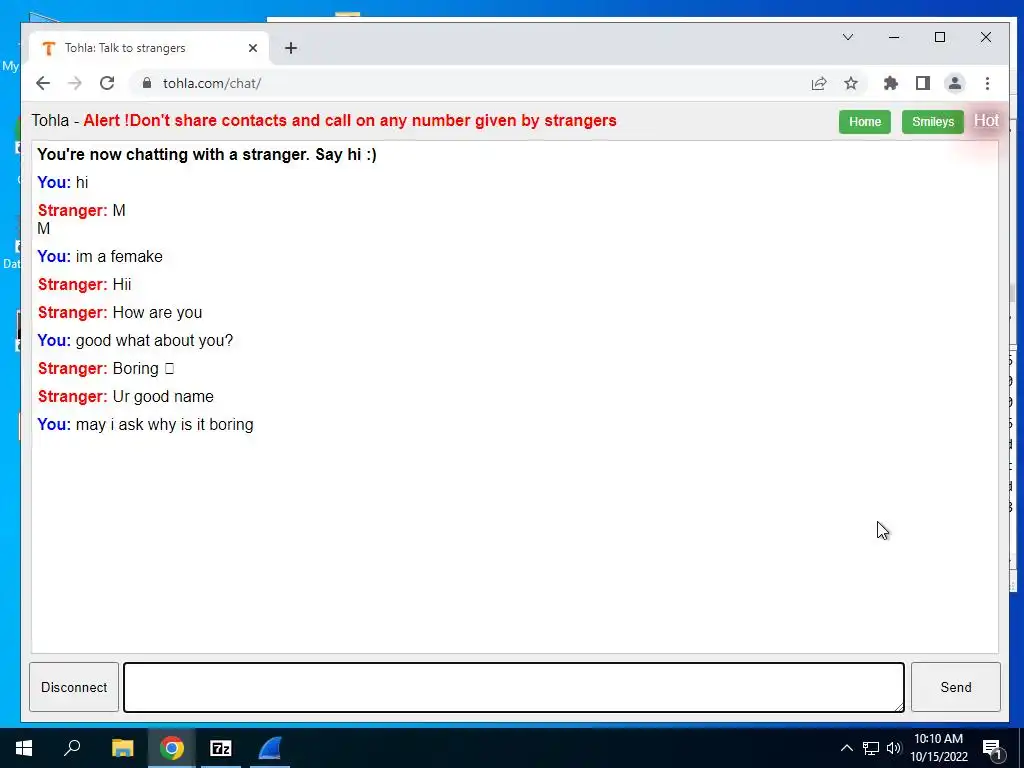
Task: Toggle the Chrome side panel icon
Action: tap(922, 83)
